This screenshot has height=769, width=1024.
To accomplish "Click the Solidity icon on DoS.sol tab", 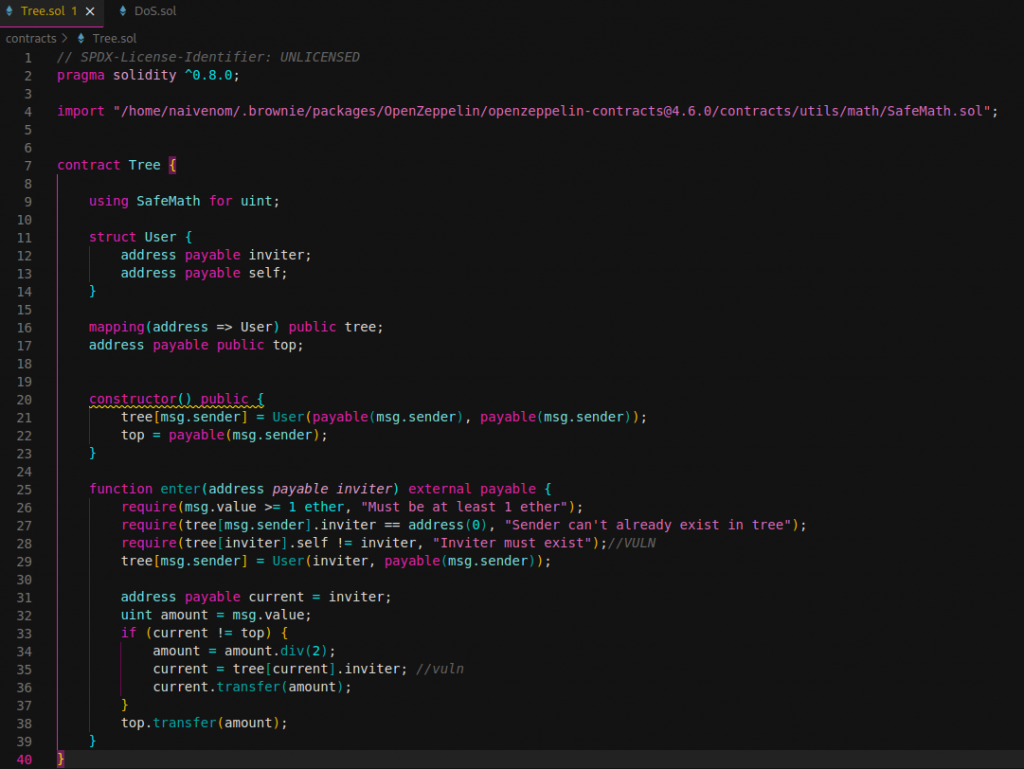I will pos(123,11).
